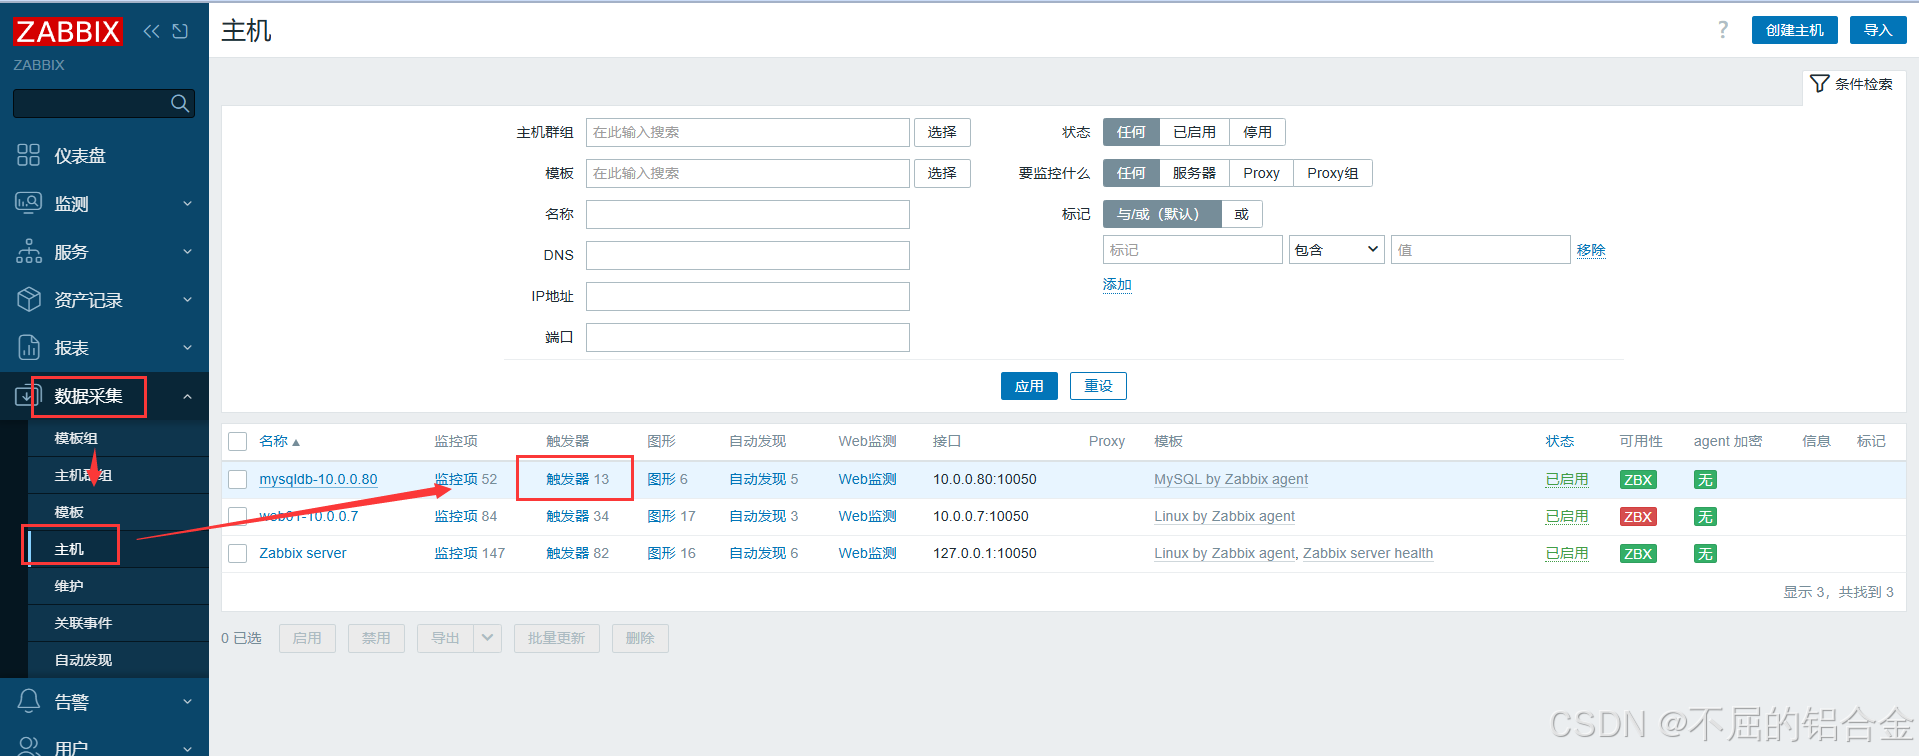The height and width of the screenshot is (756, 1919).
Task: Set 要监控什么 filter to 服务器
Action: (1194, 173)
